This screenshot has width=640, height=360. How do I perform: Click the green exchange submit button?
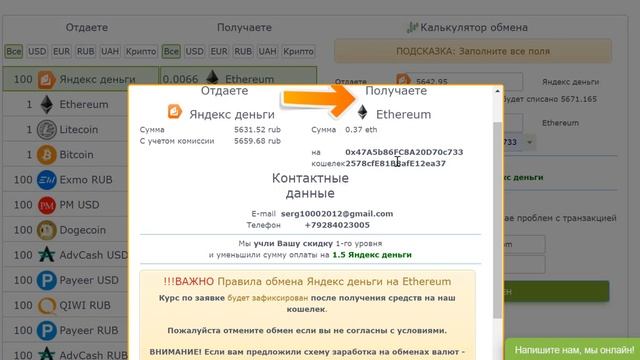tap(556, 291)
